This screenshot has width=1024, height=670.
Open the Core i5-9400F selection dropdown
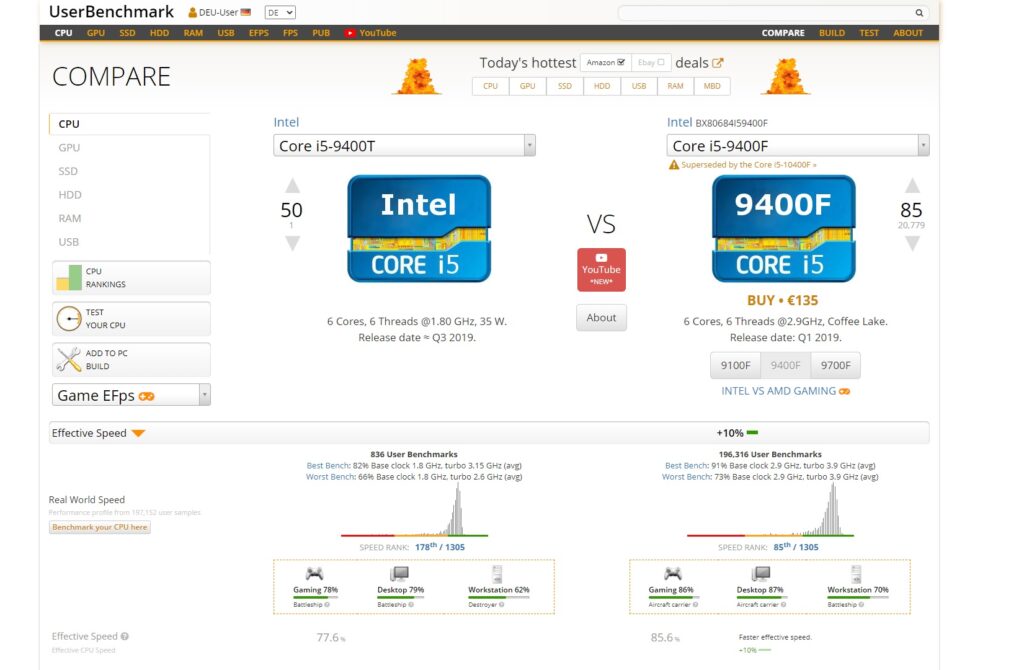click(798, 146)
